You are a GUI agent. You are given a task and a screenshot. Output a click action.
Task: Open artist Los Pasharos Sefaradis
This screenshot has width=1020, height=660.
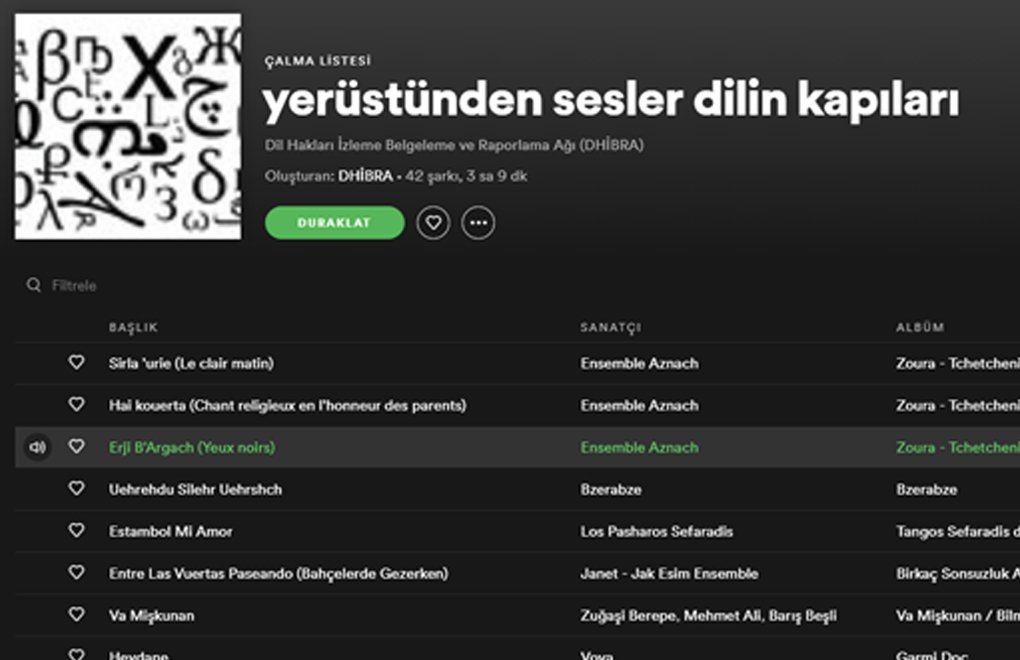656,532
